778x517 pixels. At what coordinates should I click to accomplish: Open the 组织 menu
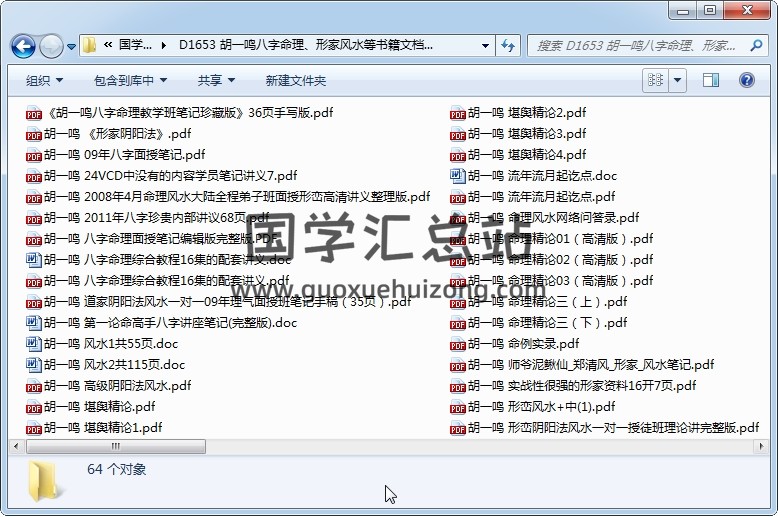[44, 80]
